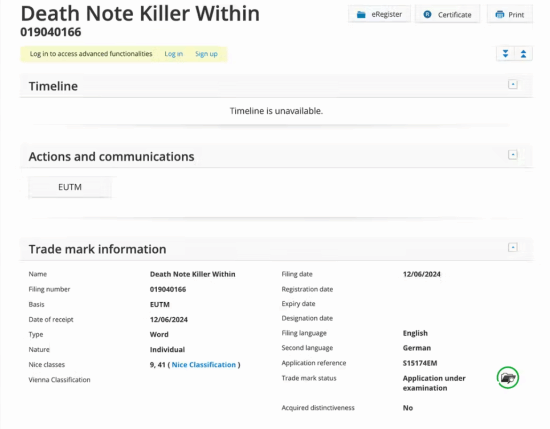Viewport: 550px width, 429px height.
Task: Click the Timeline is unavailable message
Action: tap(276, 111)
